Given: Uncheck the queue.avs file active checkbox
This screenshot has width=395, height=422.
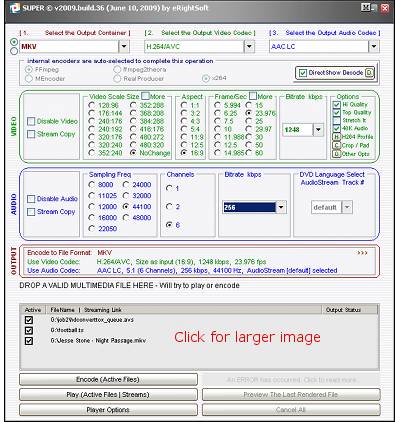Looking at the screenshot, I should 29,320.
